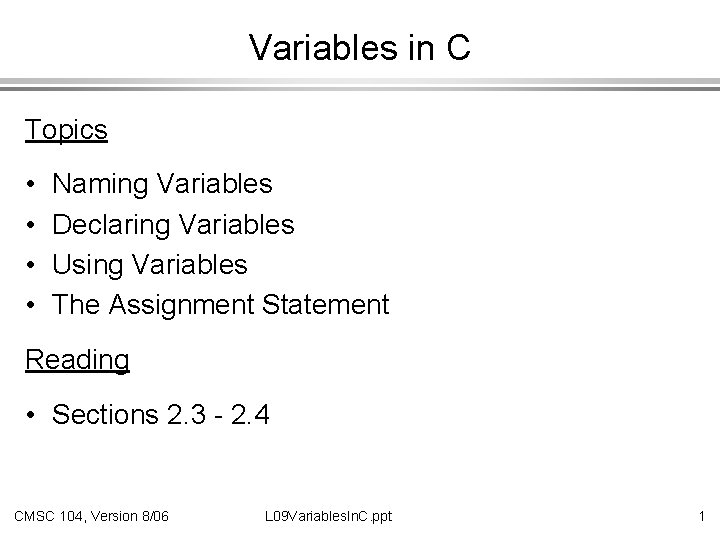720x540 pixels.
Task: Click the Naming Variables bullet text
Action: pyautogui.click(x=162, y=184)
